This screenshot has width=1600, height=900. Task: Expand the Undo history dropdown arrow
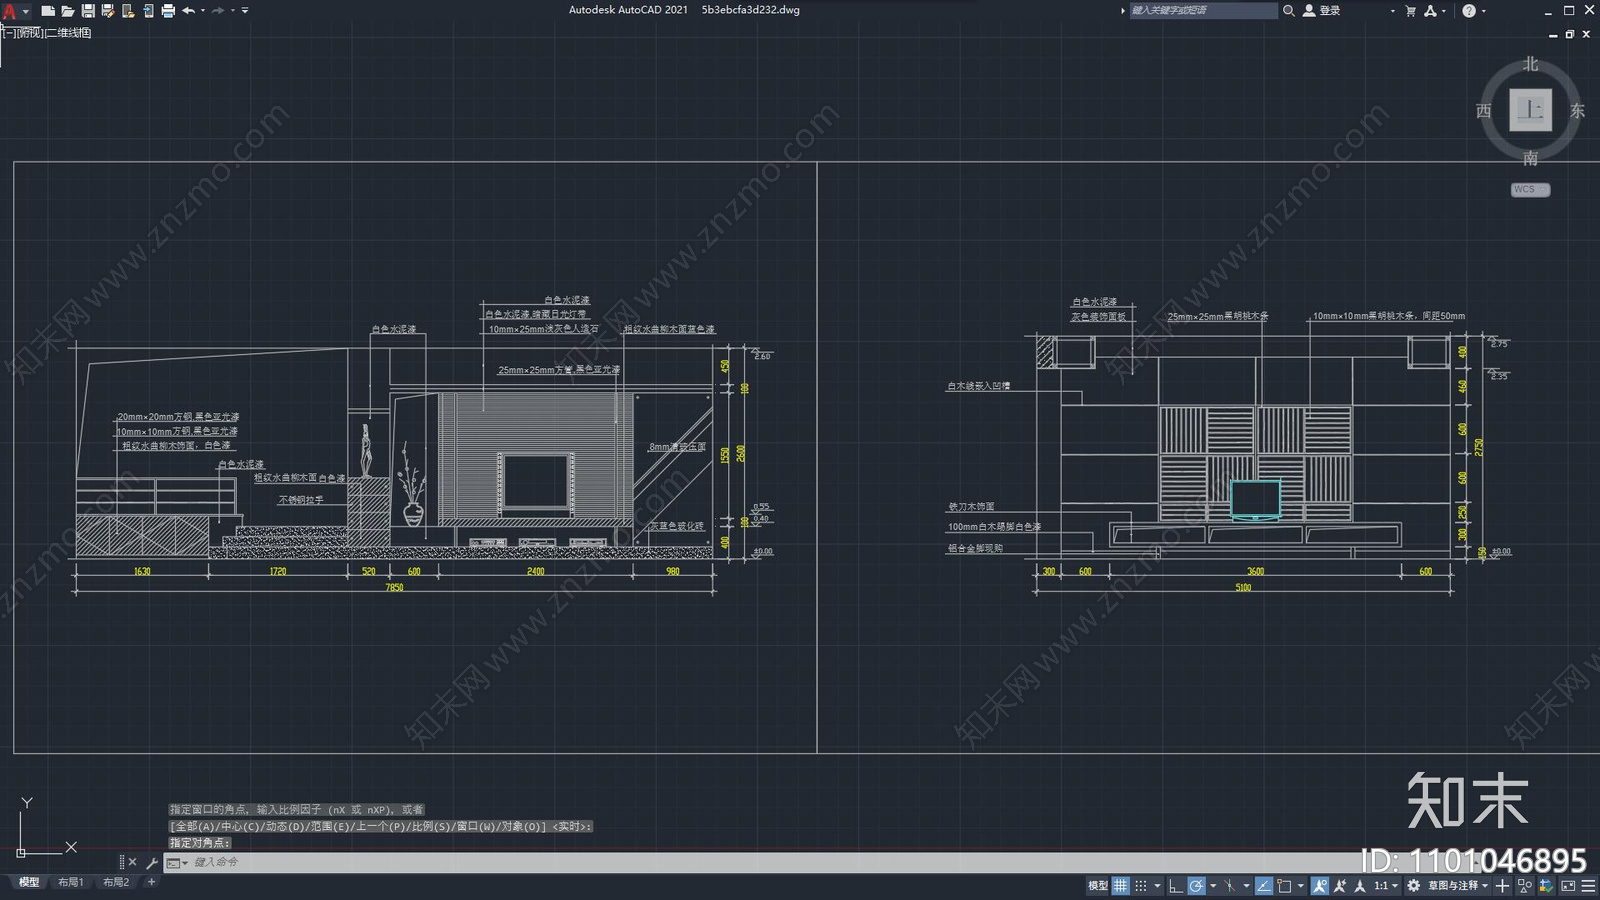tap(203, 11)
